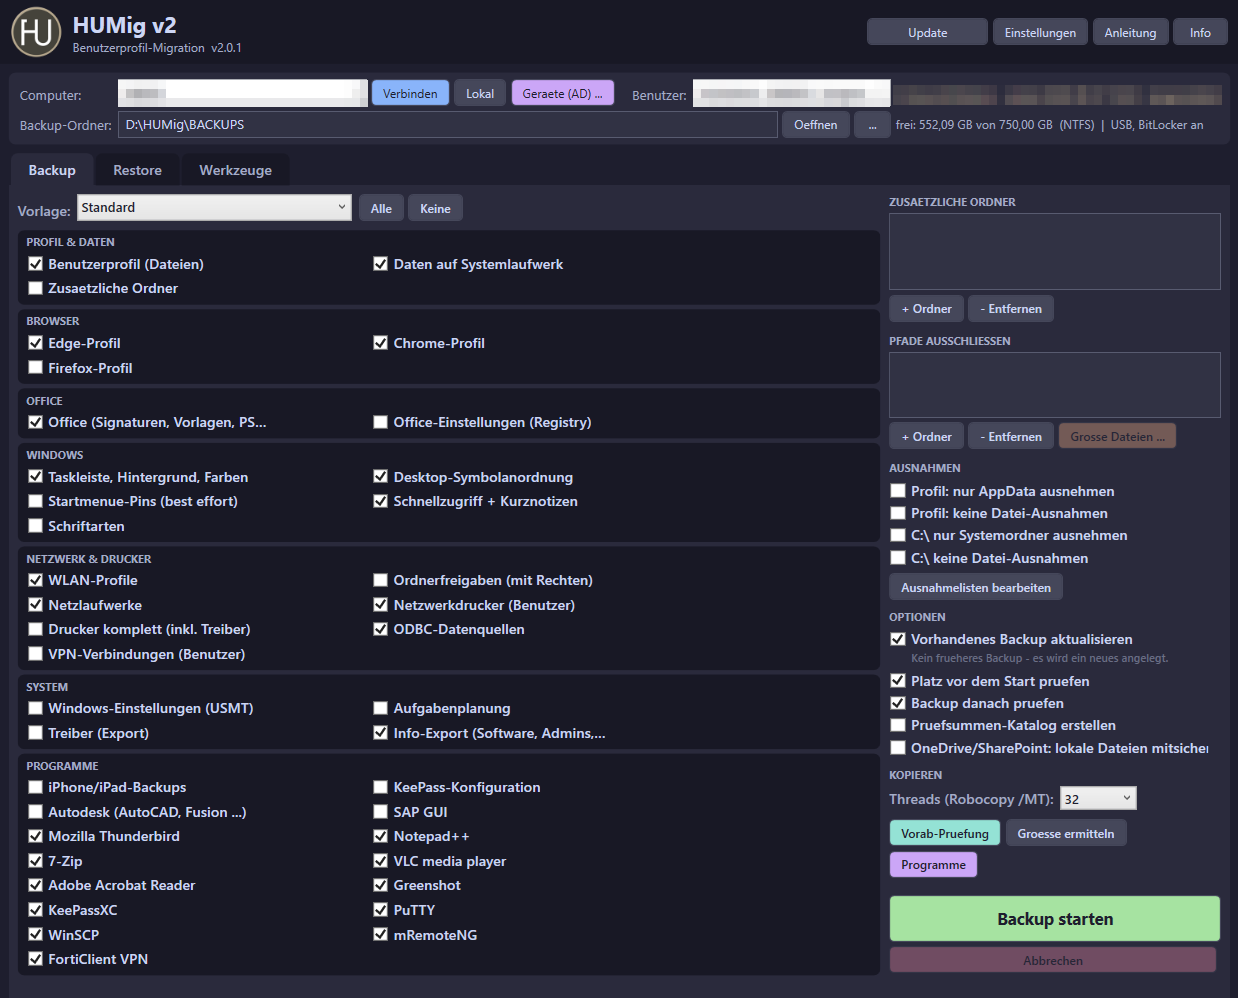Select Alle template items
Image resolution: width=1238 pixels, height=998 pixels.
tap(381, 208)
